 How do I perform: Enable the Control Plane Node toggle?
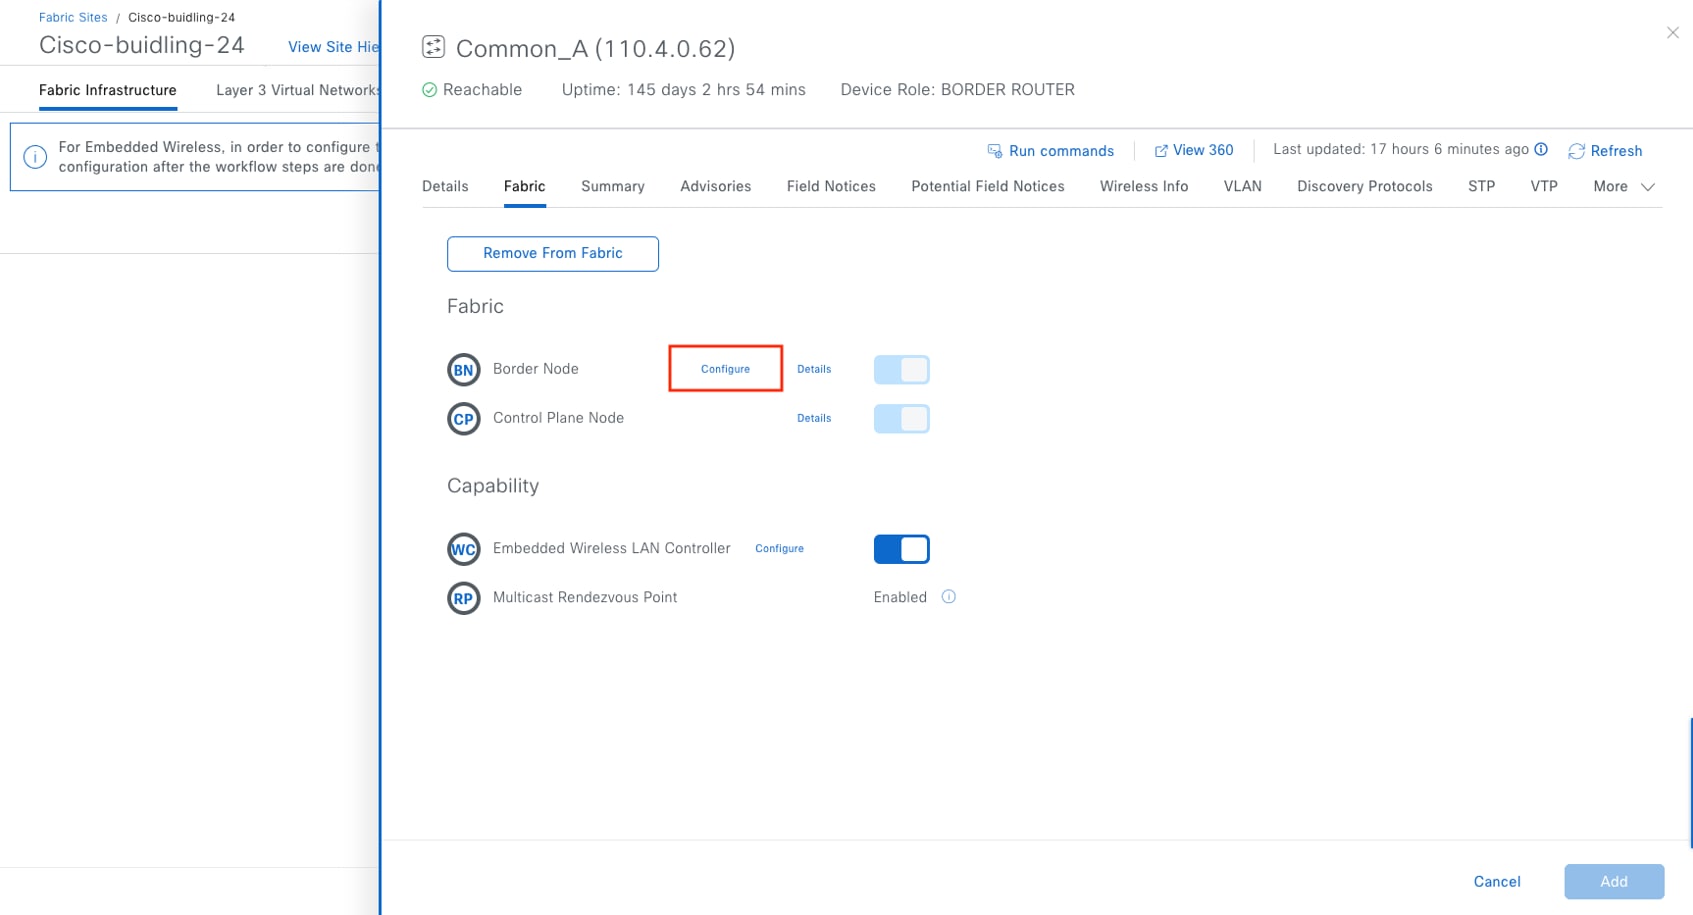[901, 418]
